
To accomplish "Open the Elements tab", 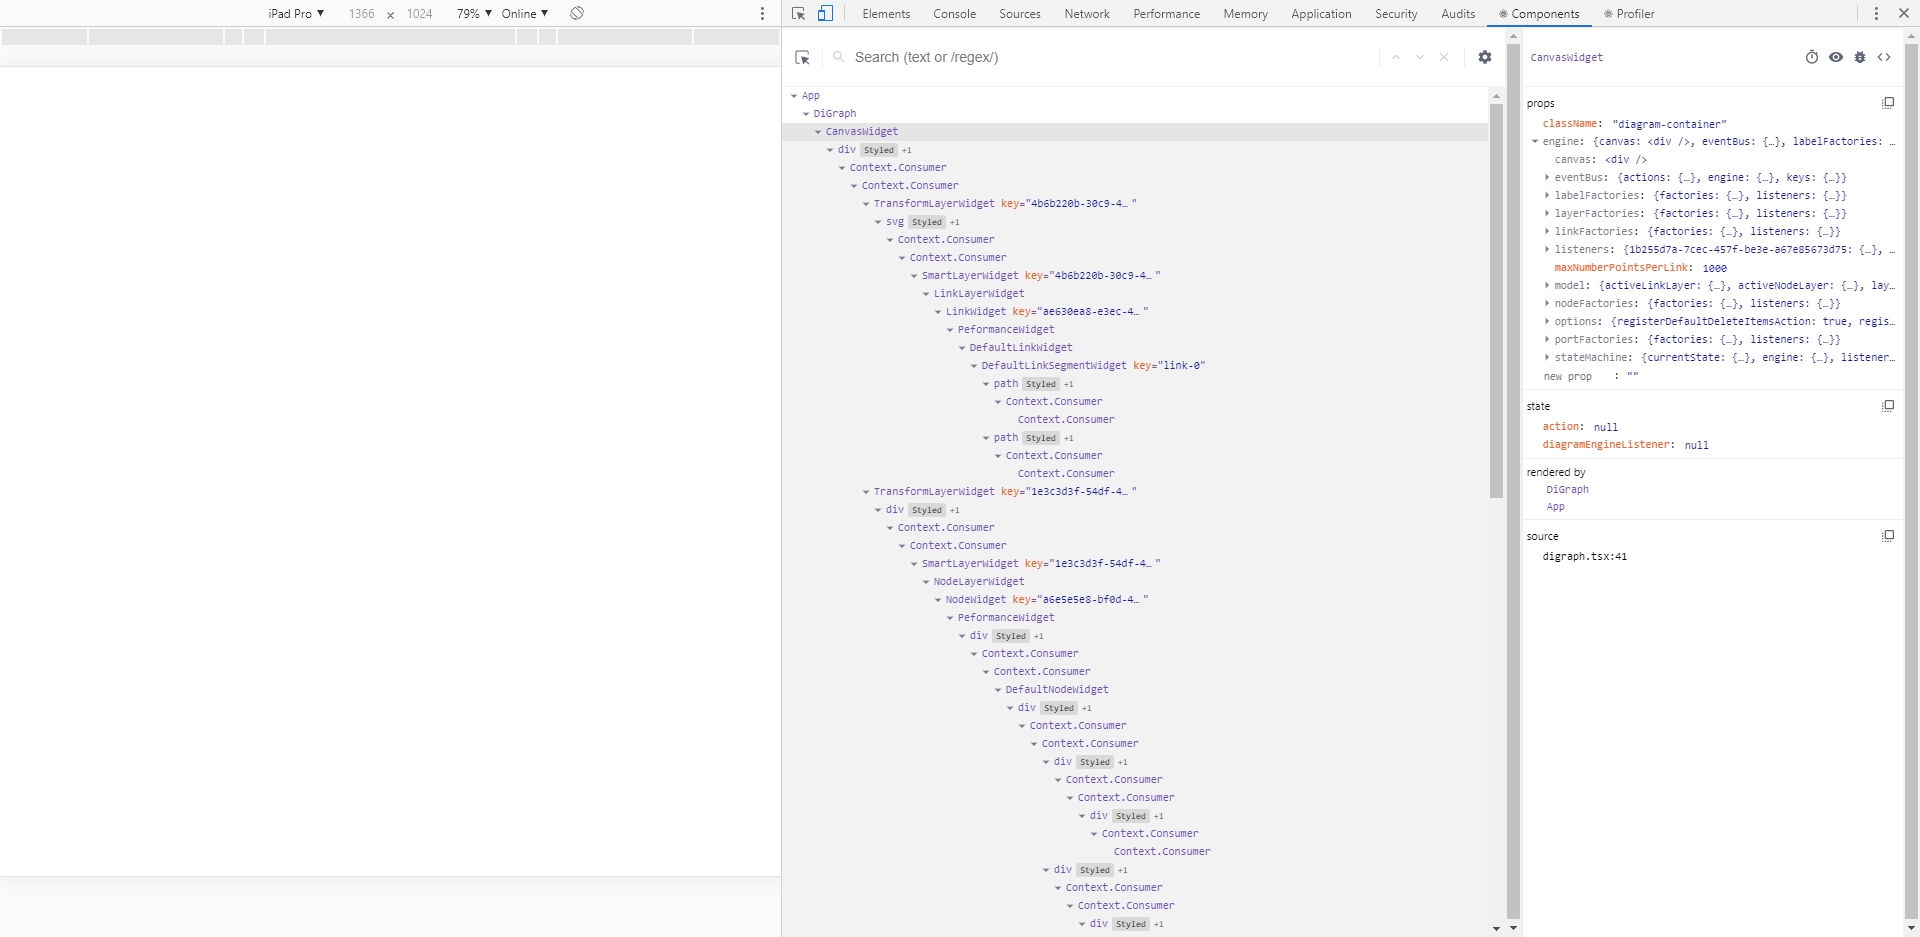I will coord(886,14).
